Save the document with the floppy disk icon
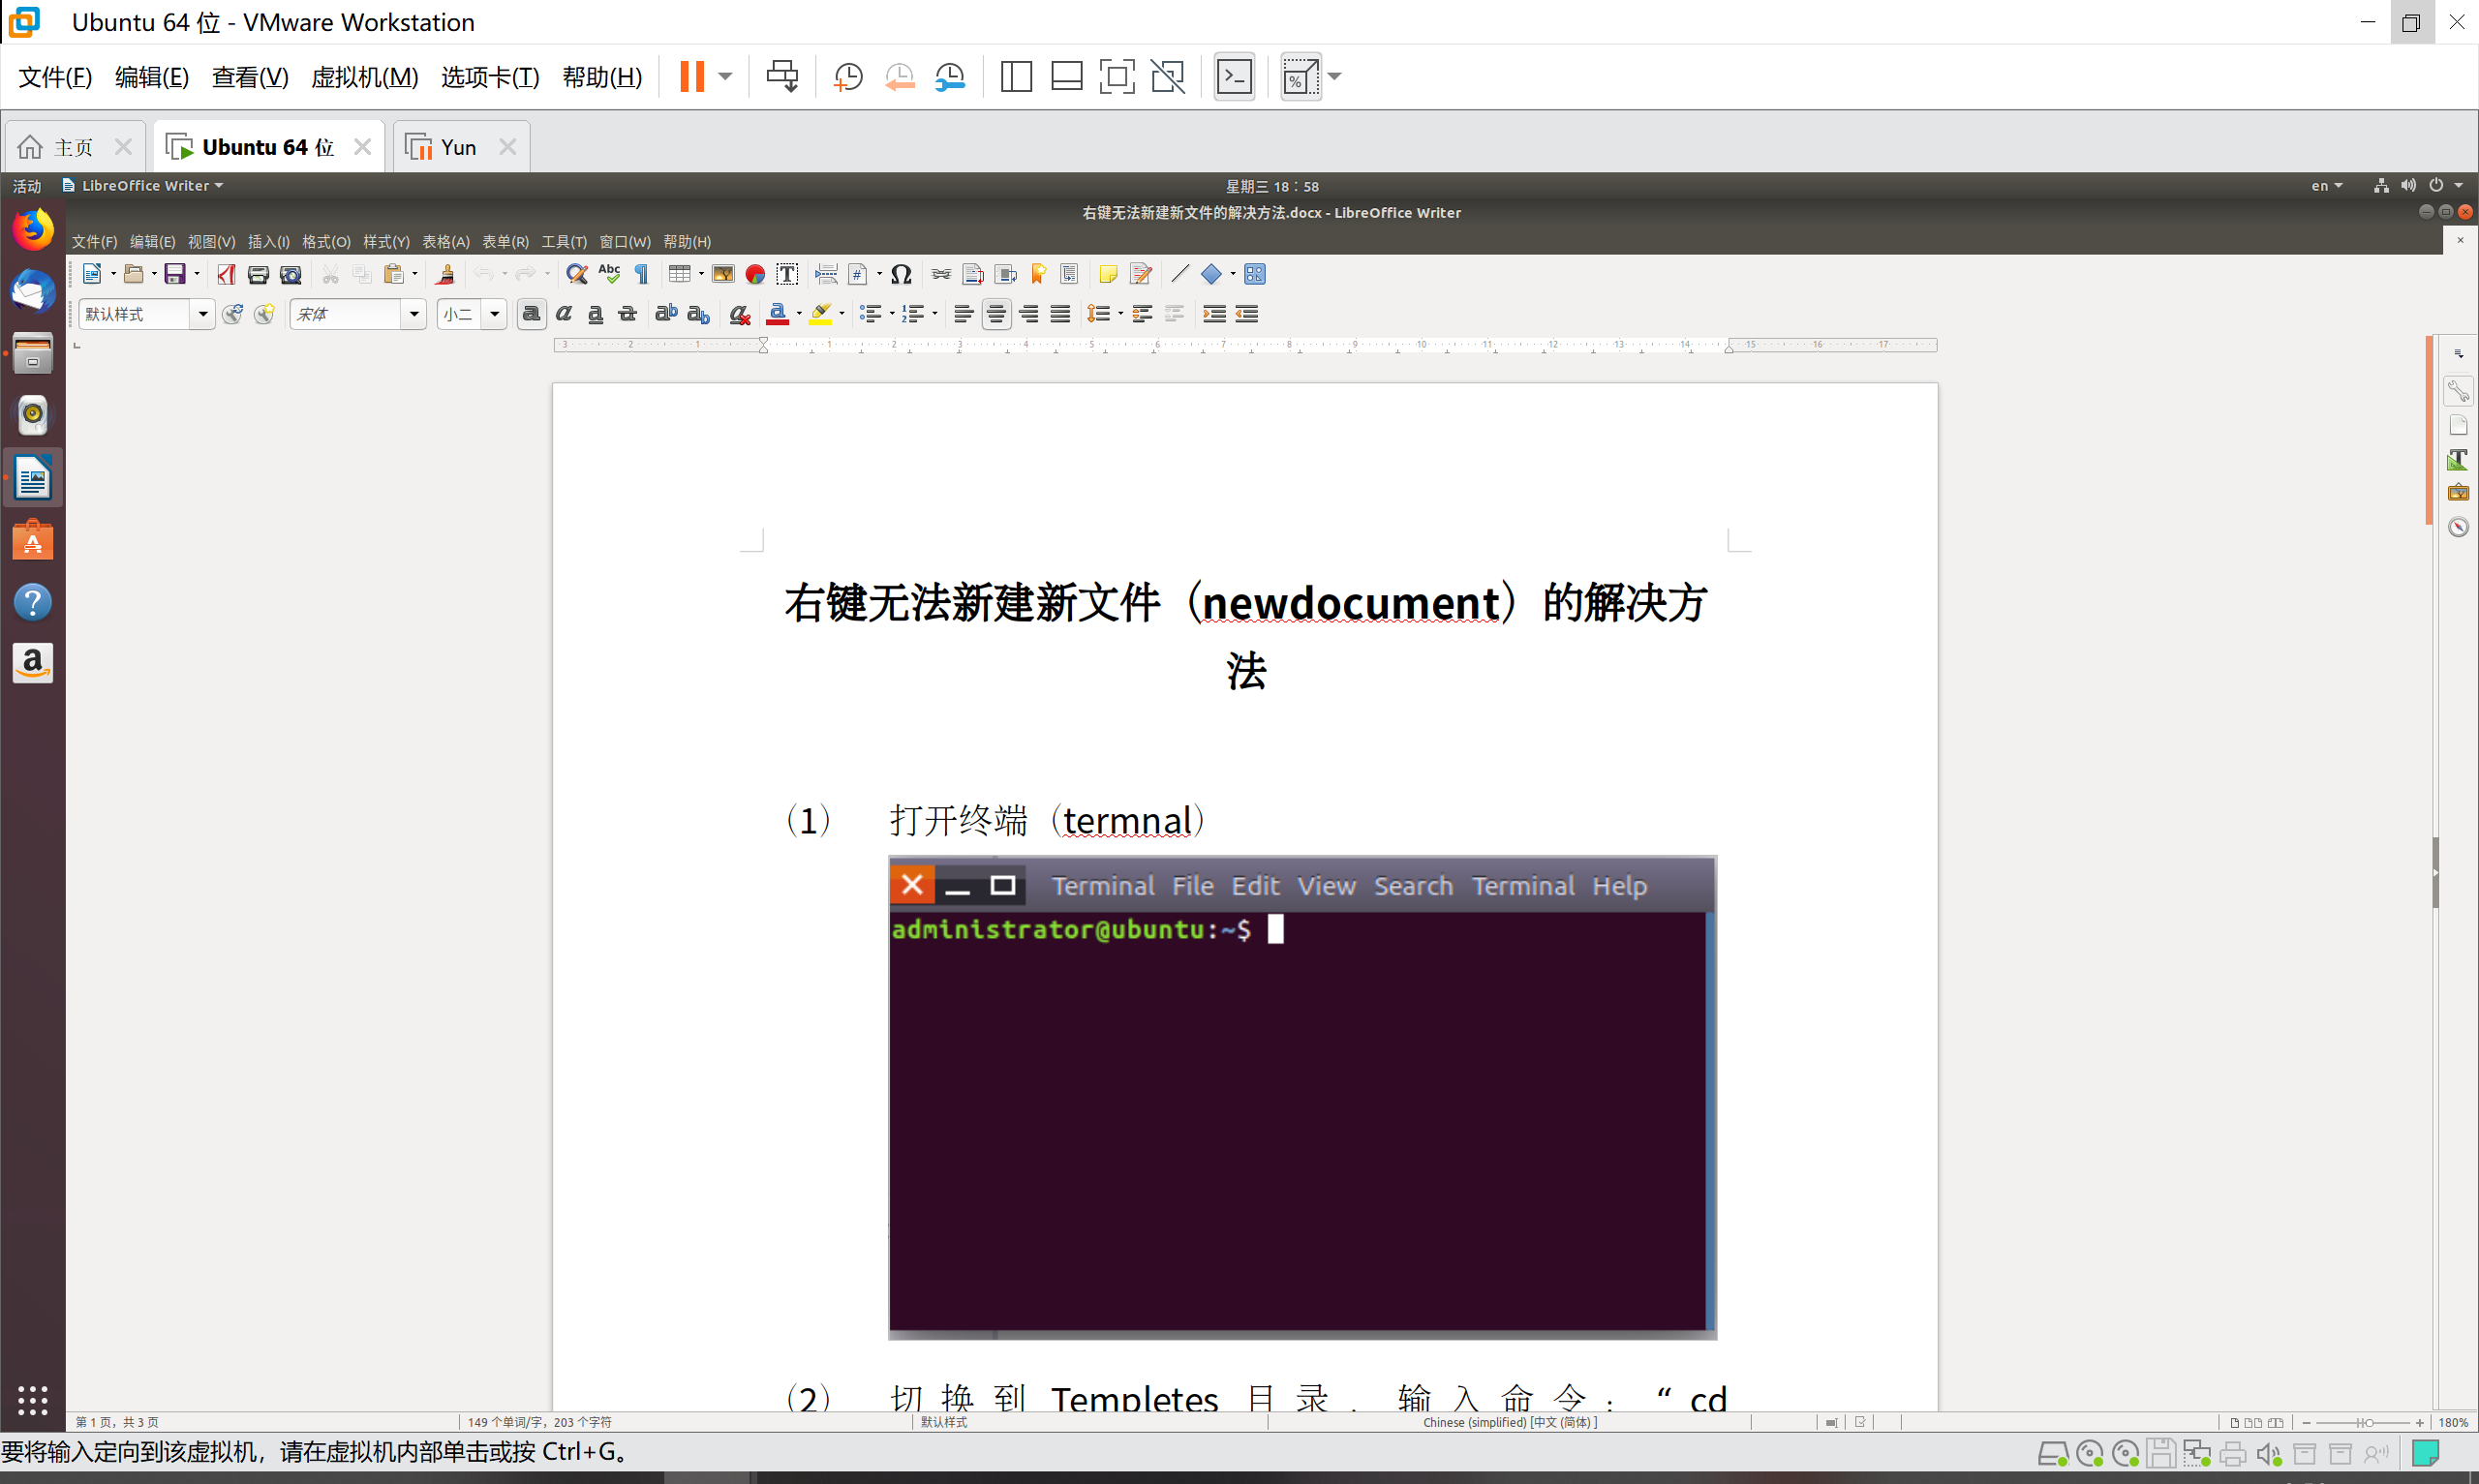The width and height of the screenshot is (2479, 1484). pyautogui.click(x=175, y=274)
